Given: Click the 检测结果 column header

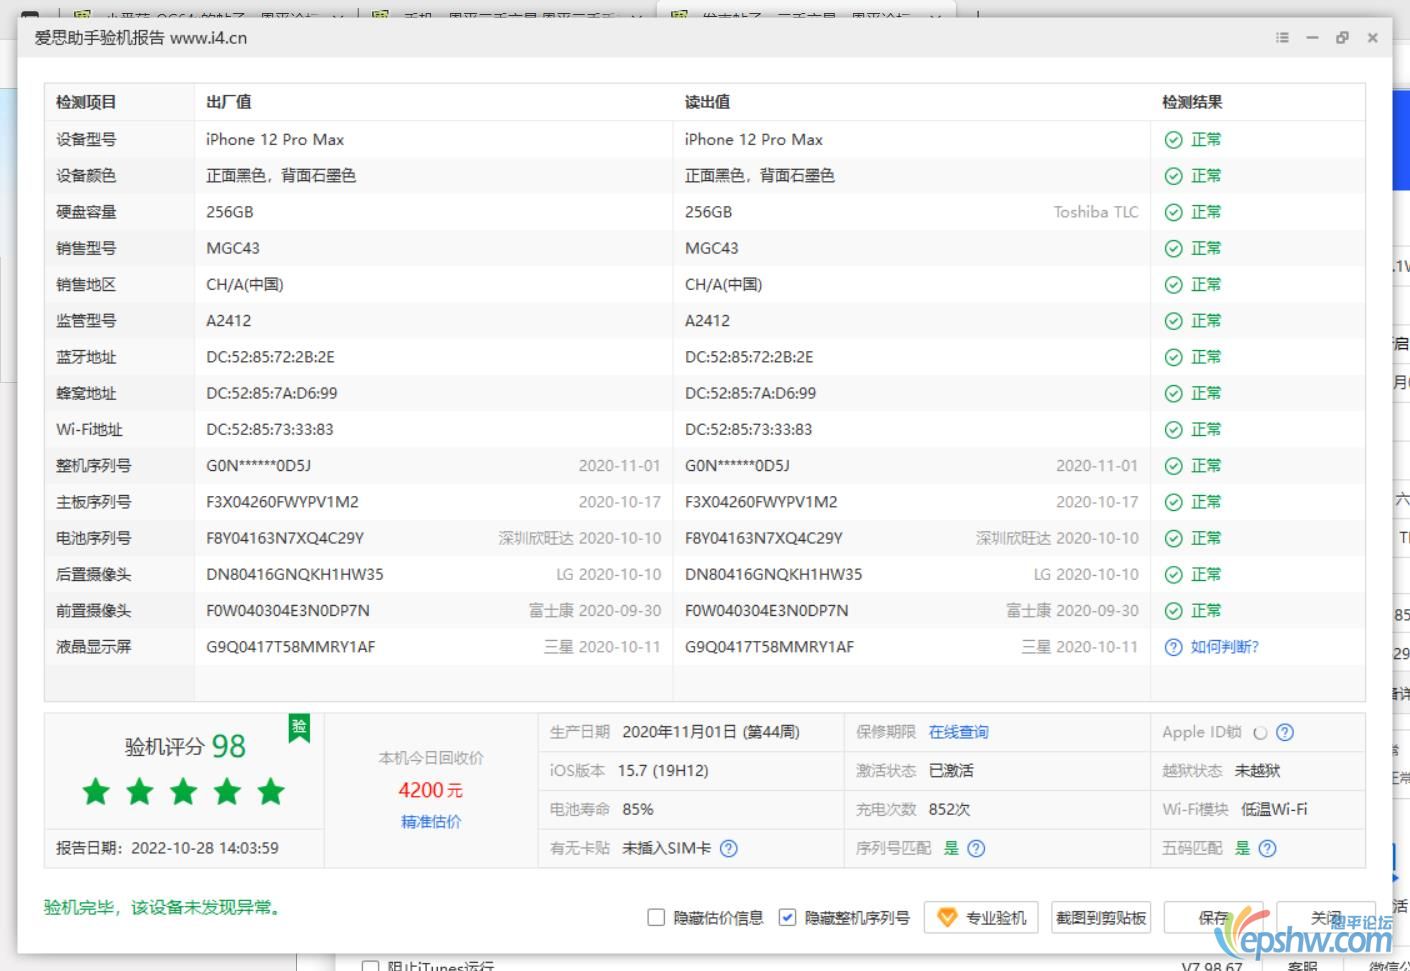Looking at the screenshot, I should tap(1192, 102).
